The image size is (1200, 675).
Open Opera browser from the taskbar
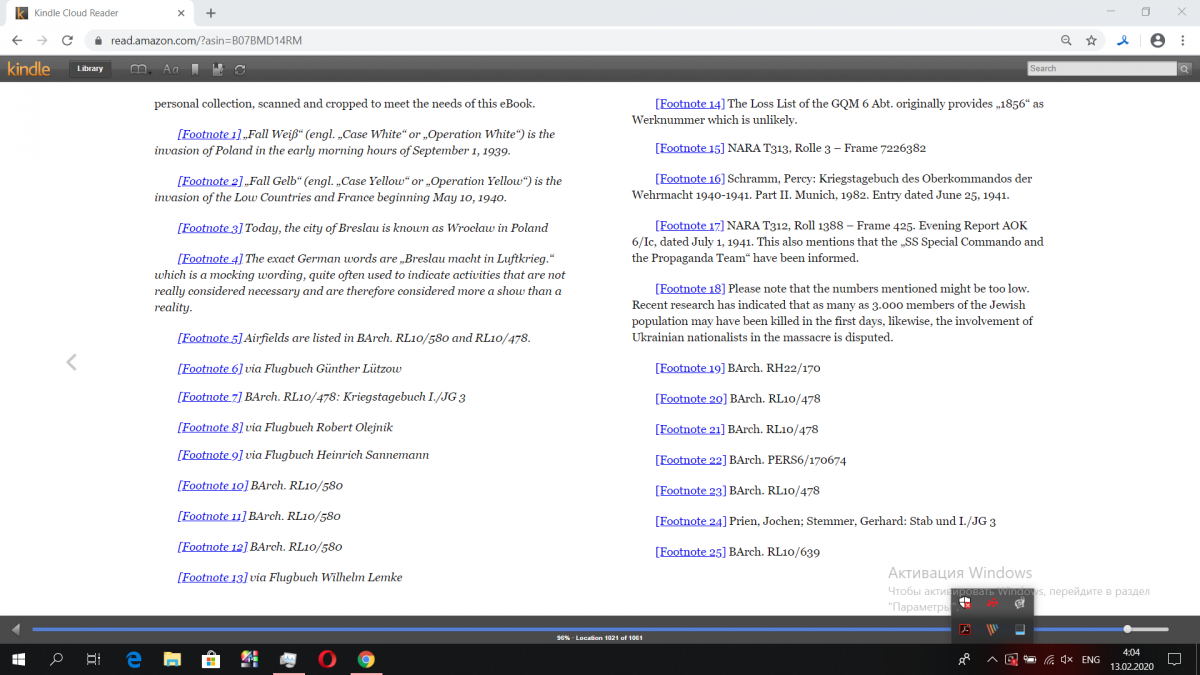327,660
